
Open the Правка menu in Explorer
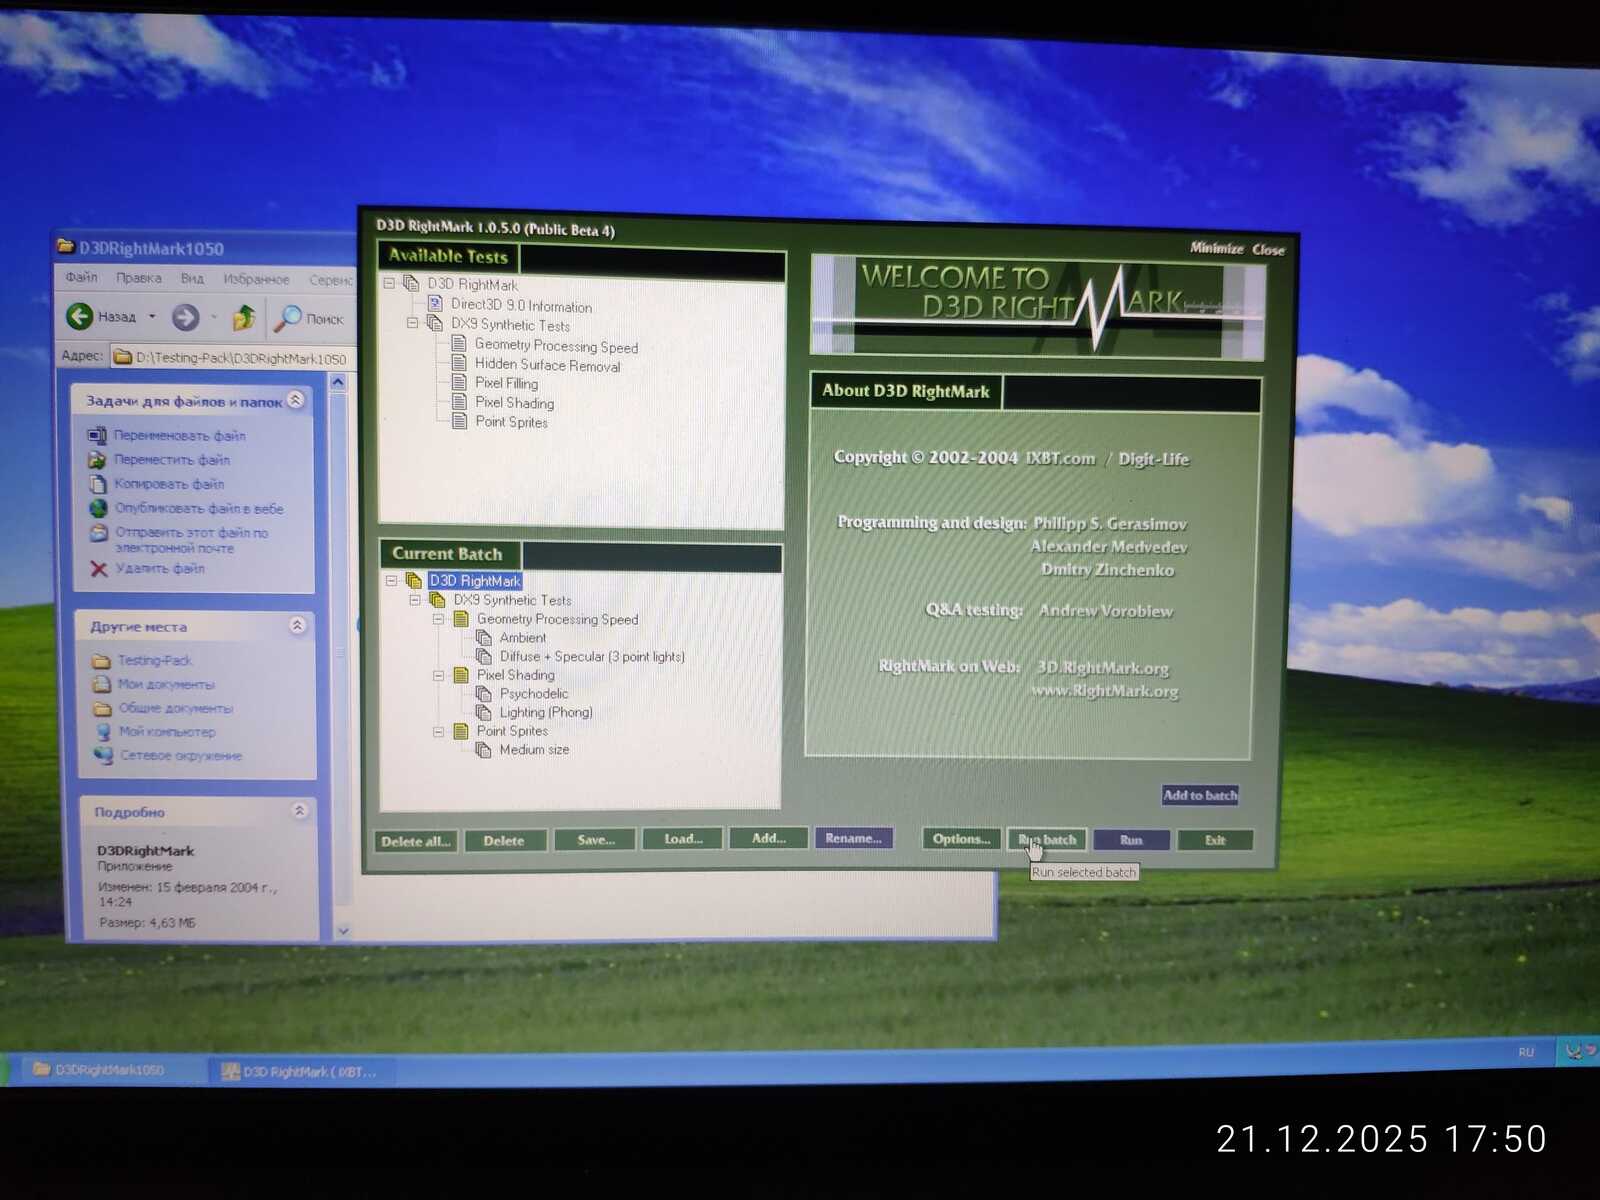pos(138,278)
